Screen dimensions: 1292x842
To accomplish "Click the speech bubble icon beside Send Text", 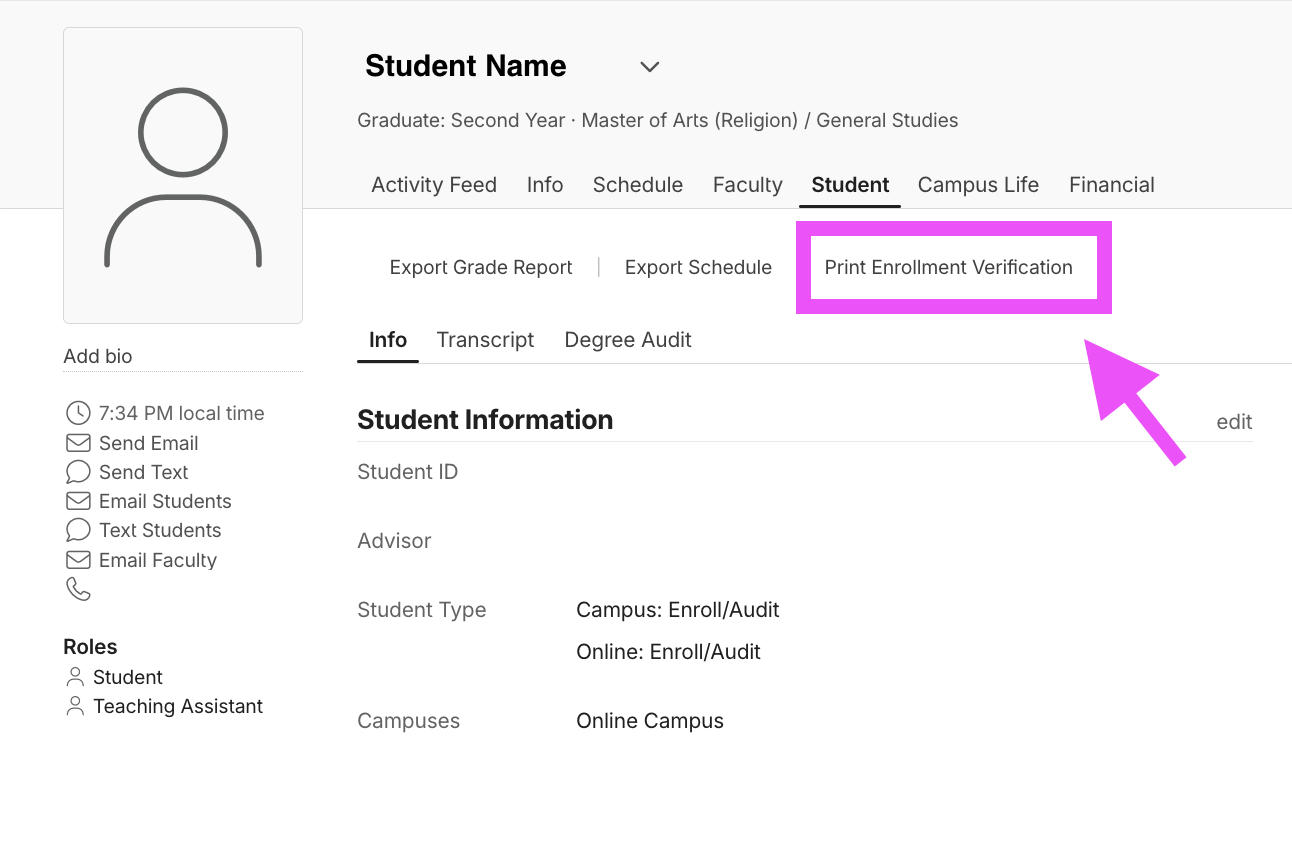I will click(78, 472).
